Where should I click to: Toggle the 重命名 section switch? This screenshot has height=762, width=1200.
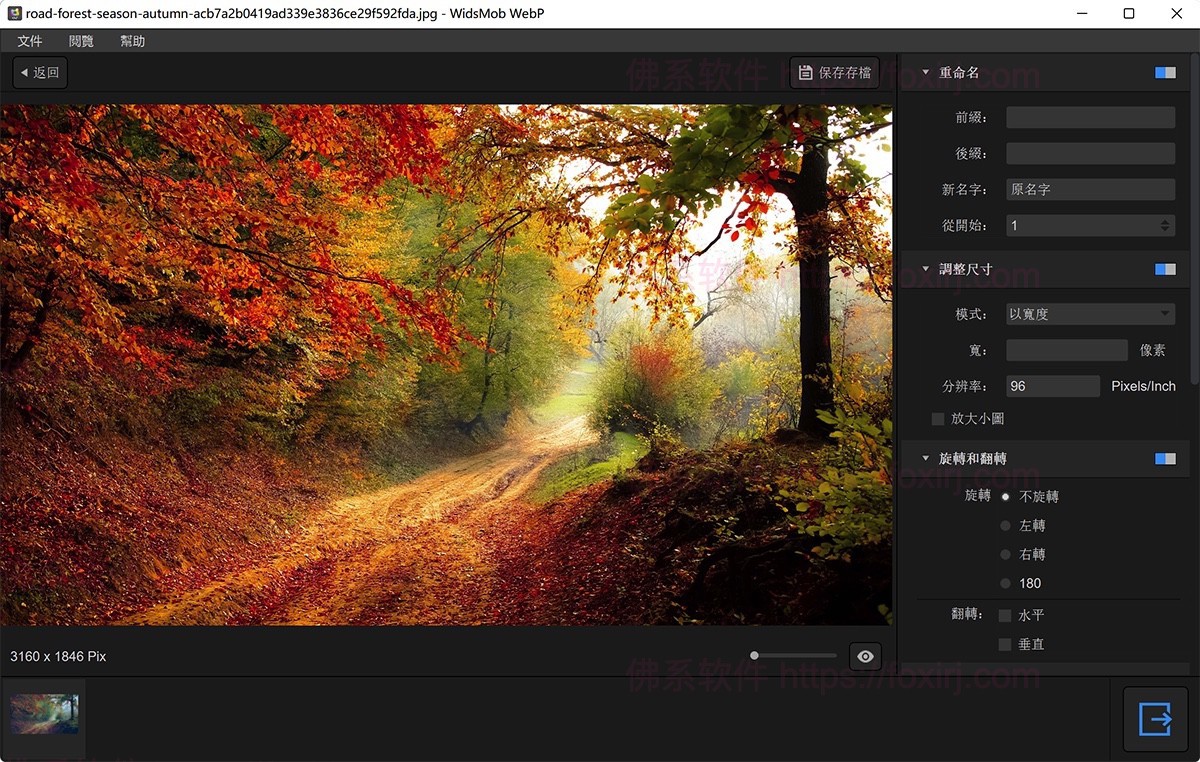click(1165, 73)
